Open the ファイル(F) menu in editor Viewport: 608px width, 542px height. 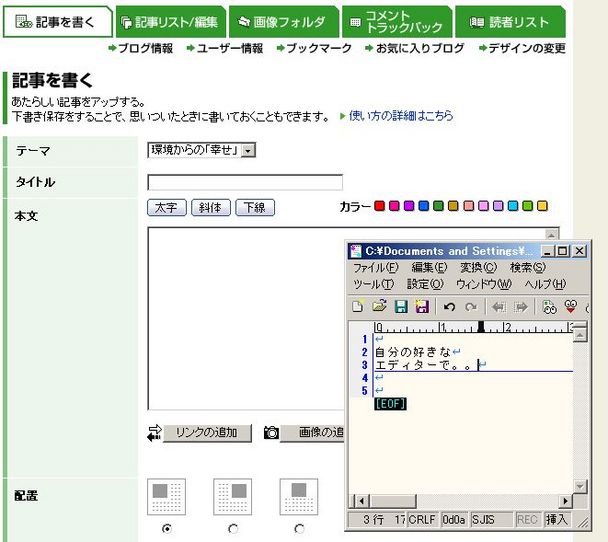pyautogui.click(x=376, y=268)
